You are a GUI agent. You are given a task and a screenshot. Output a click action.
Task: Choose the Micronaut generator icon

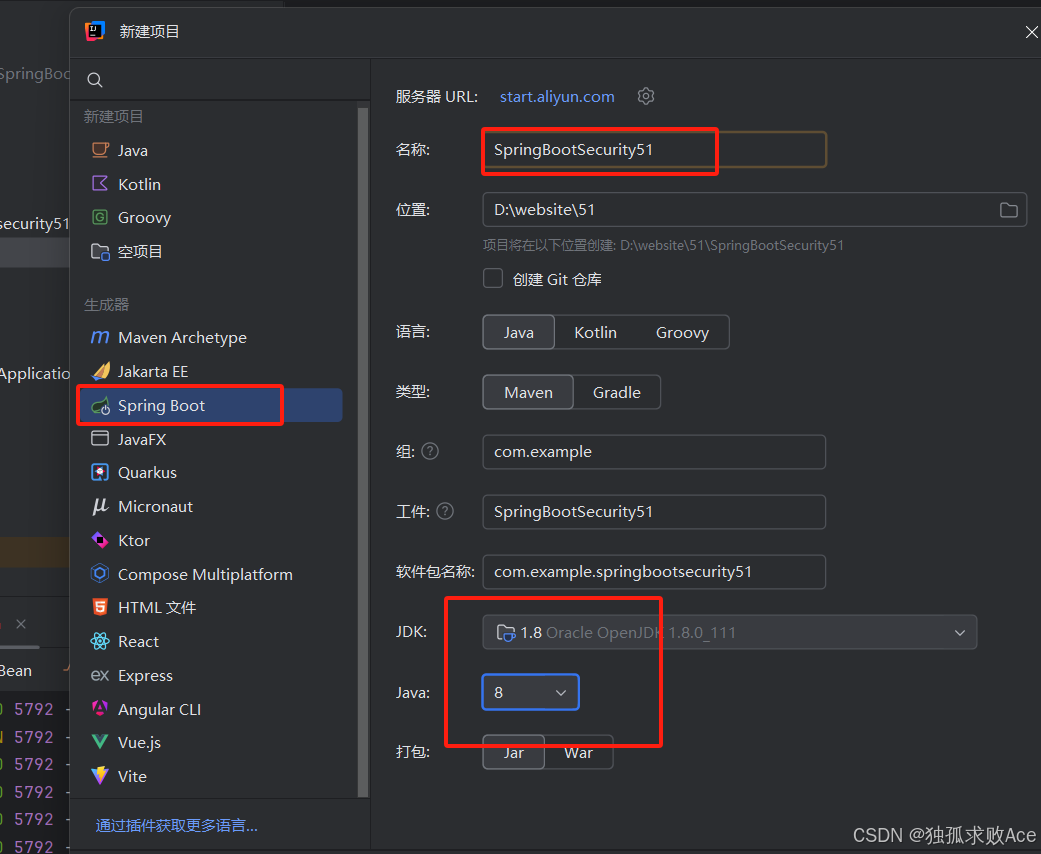pyautogui.click(x=100, y=506)
